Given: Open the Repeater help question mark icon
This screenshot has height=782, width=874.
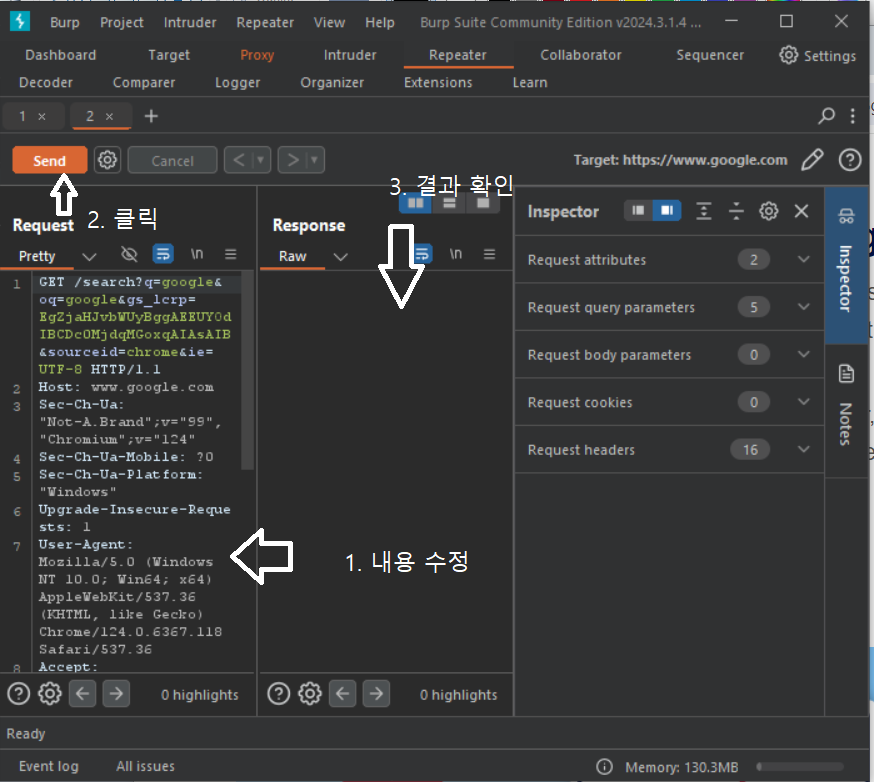Looking at the screenshot, I should [x=849, y=160].
